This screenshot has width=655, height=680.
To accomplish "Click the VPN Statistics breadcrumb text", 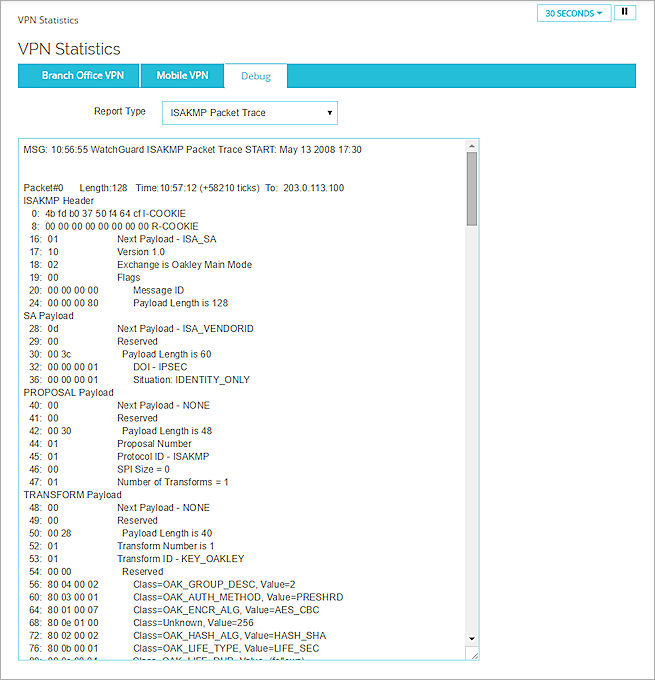I will [48, 20].
